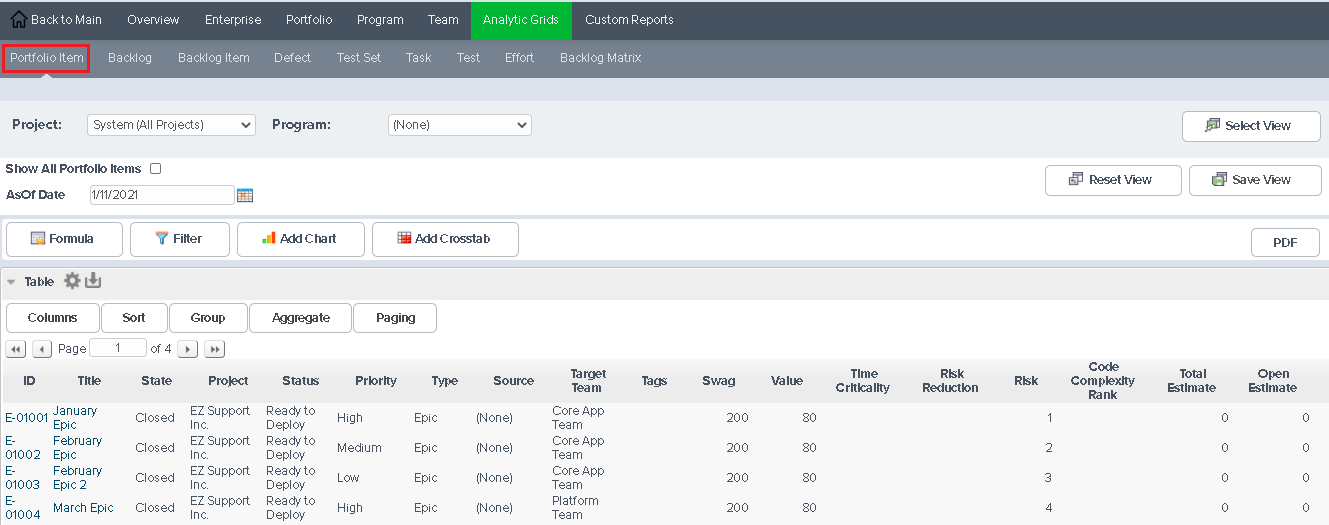Go to last page arrow
The height and width of the screenshot is (525, 1329).
(214, 349)
